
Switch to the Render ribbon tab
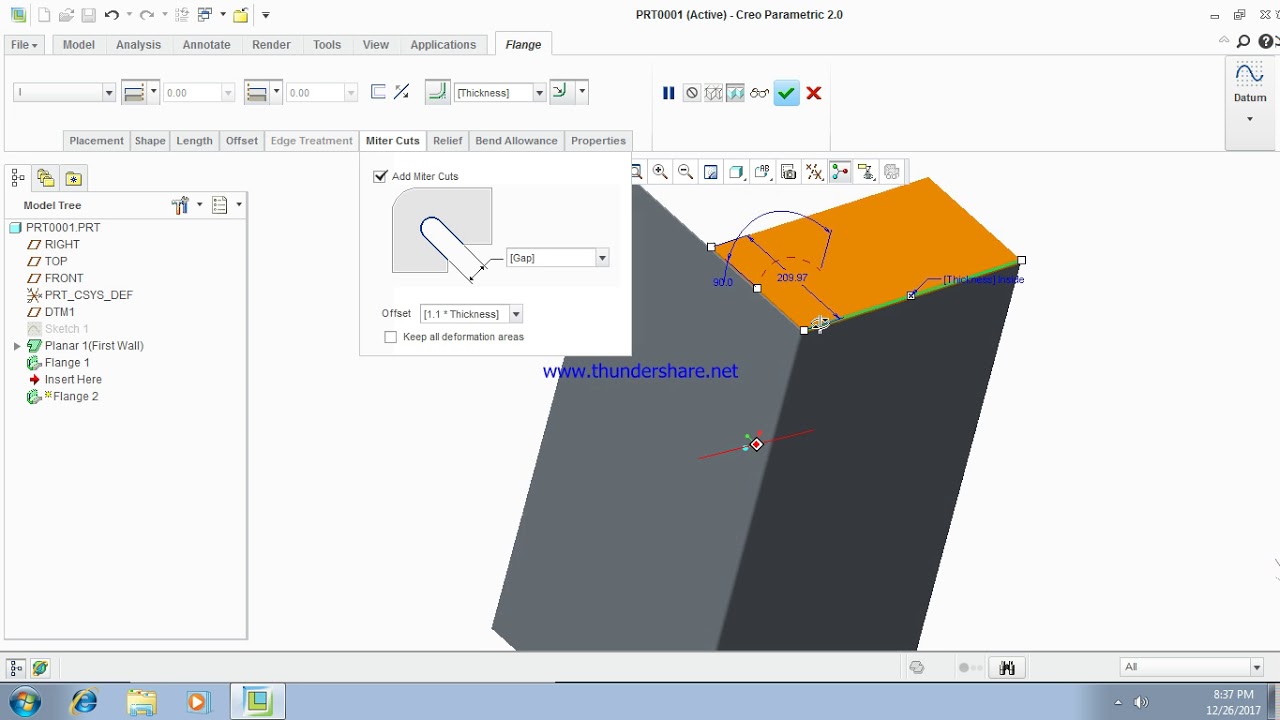coord(271,45)
